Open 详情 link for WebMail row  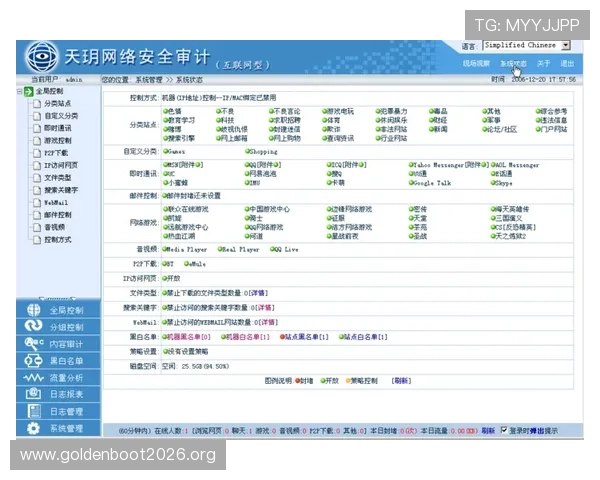[x=268, y=322]
